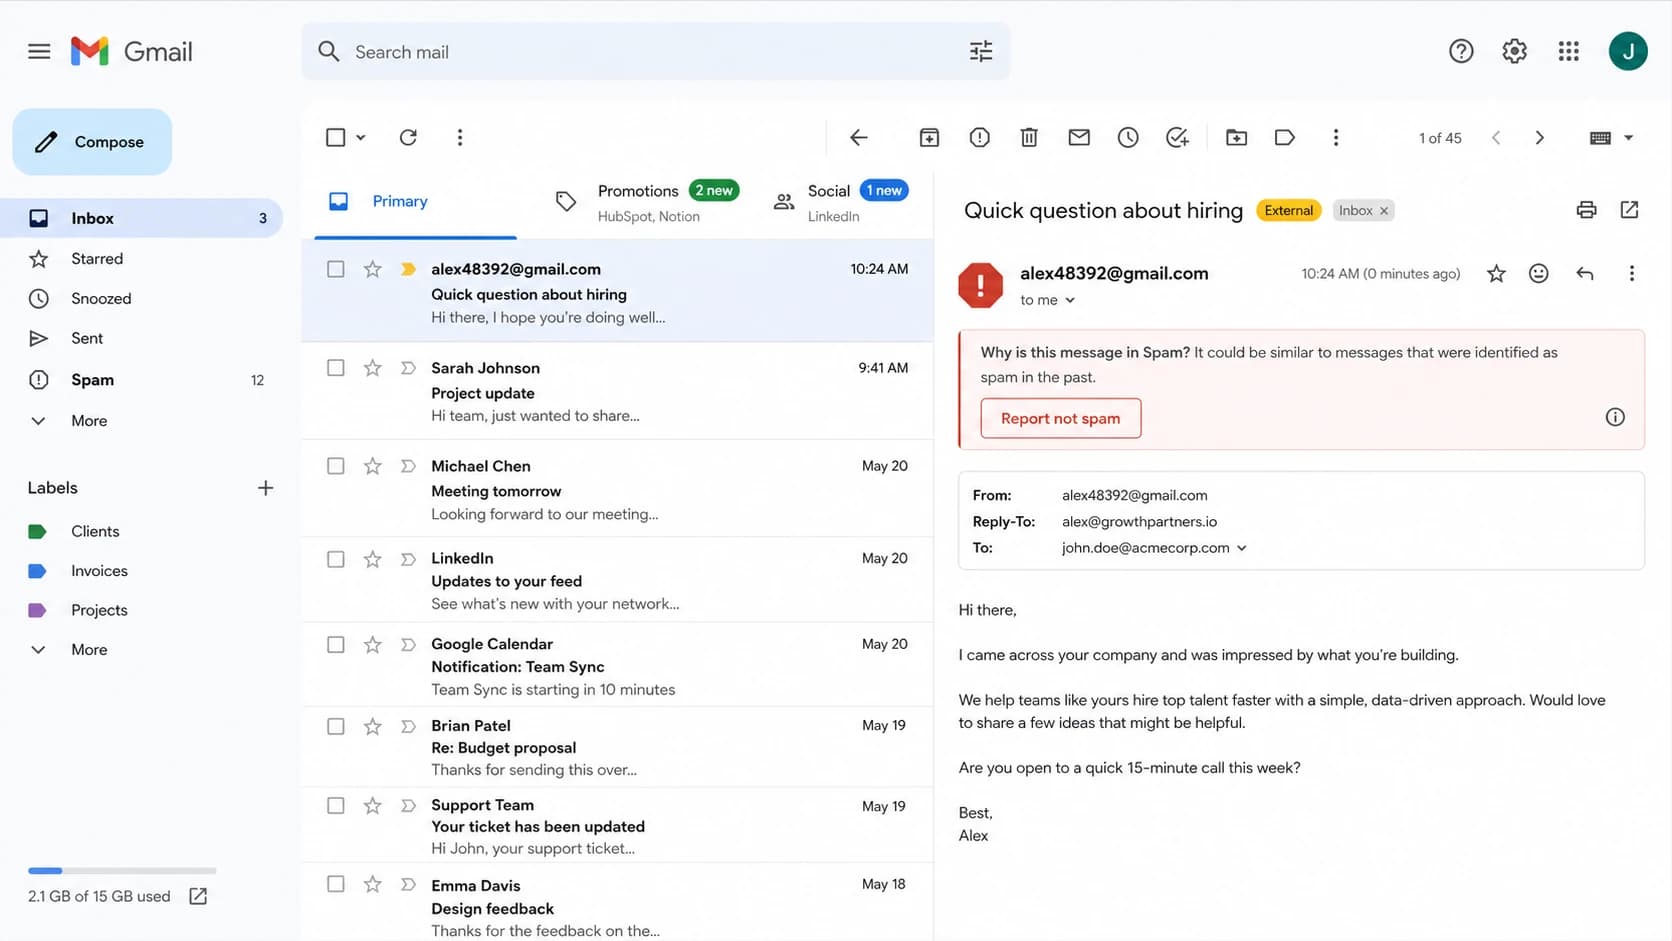Open storage management link icon

[x=198, y=896]
